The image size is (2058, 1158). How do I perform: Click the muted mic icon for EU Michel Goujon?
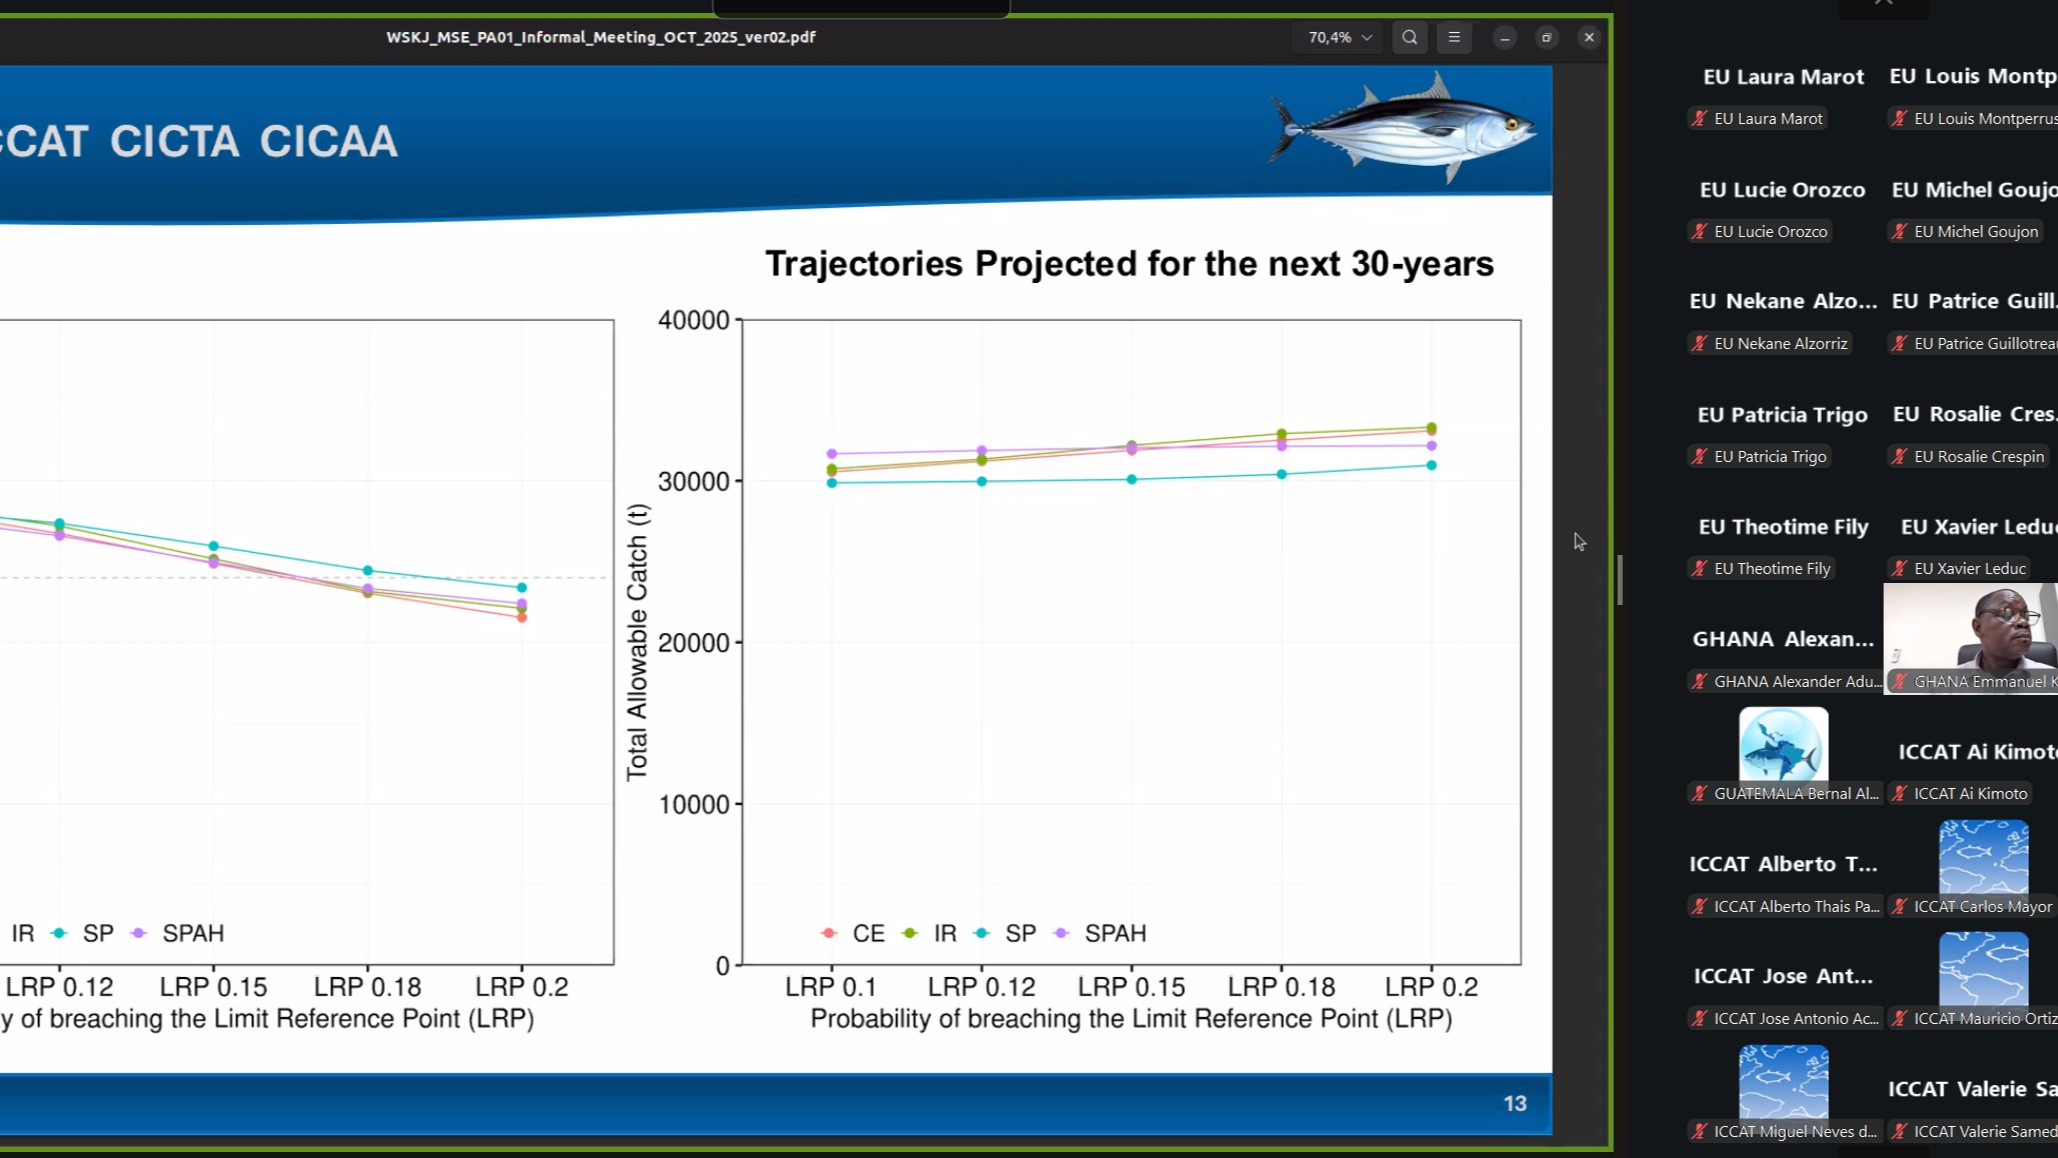tap(1899, 232)
